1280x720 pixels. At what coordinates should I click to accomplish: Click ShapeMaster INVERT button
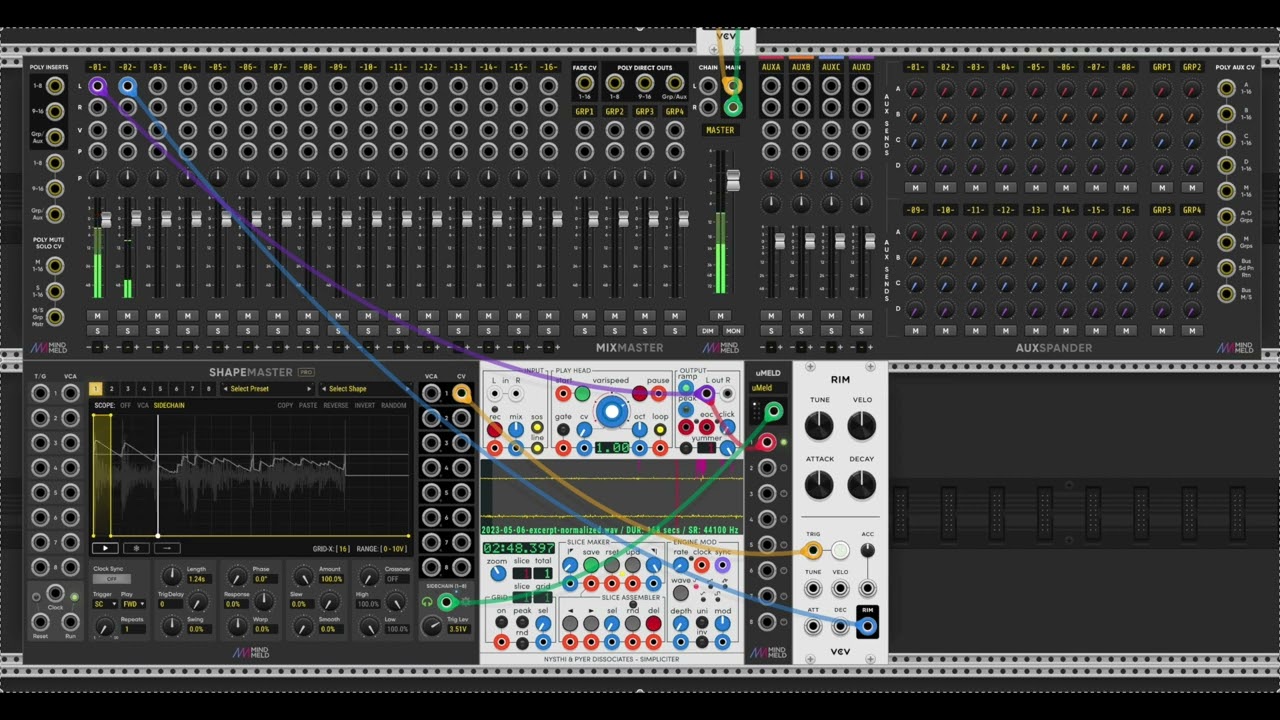pos(364,406)
